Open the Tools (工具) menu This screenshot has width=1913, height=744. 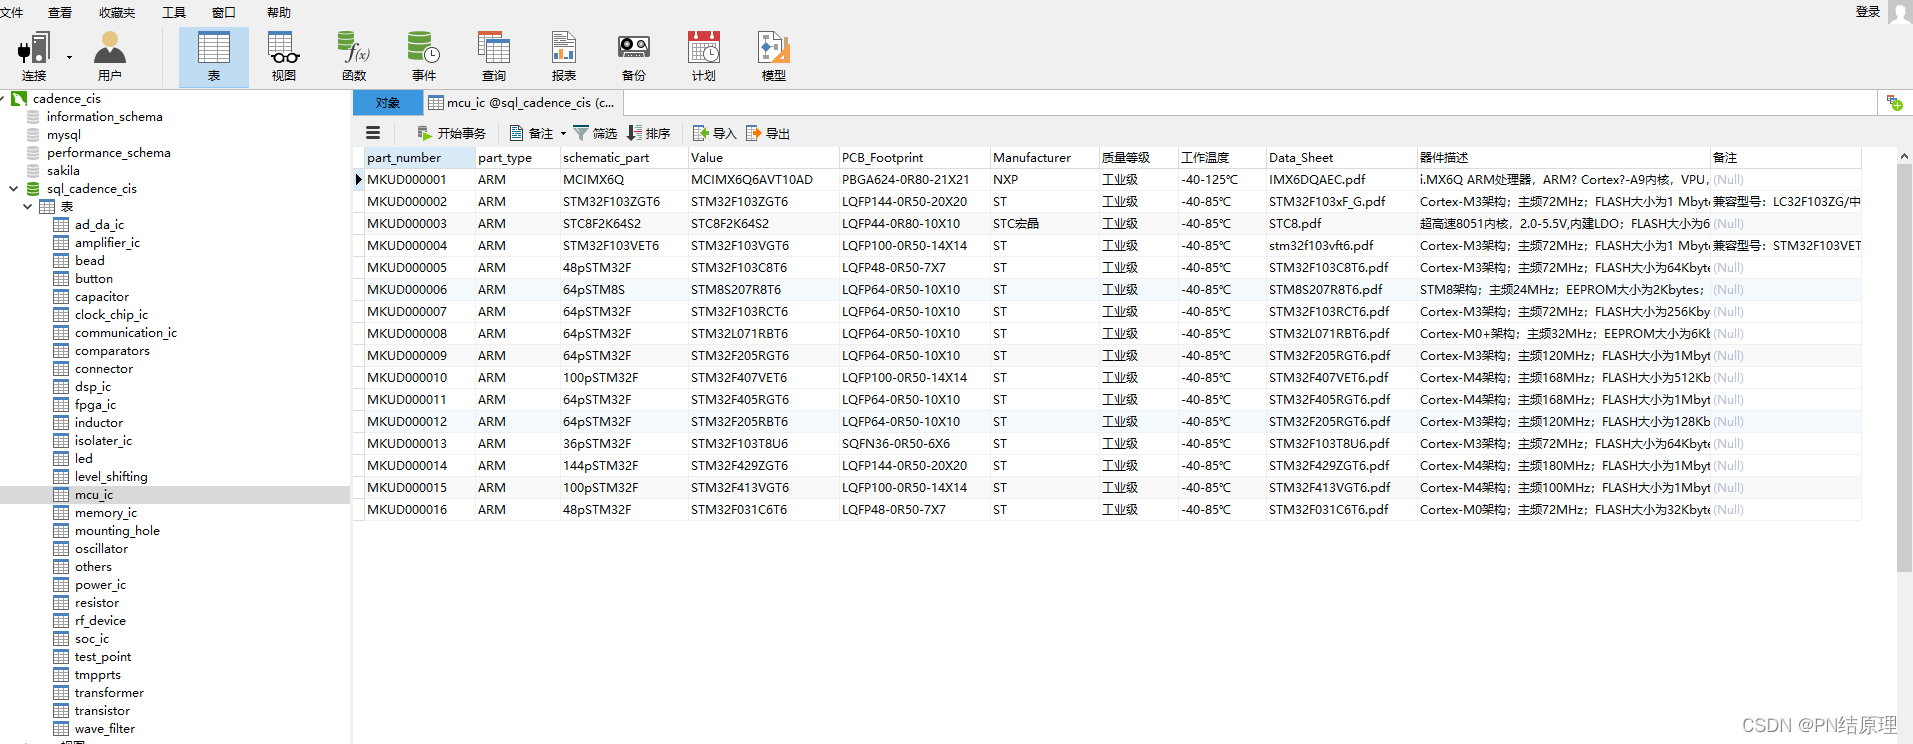tap(173, 12)
